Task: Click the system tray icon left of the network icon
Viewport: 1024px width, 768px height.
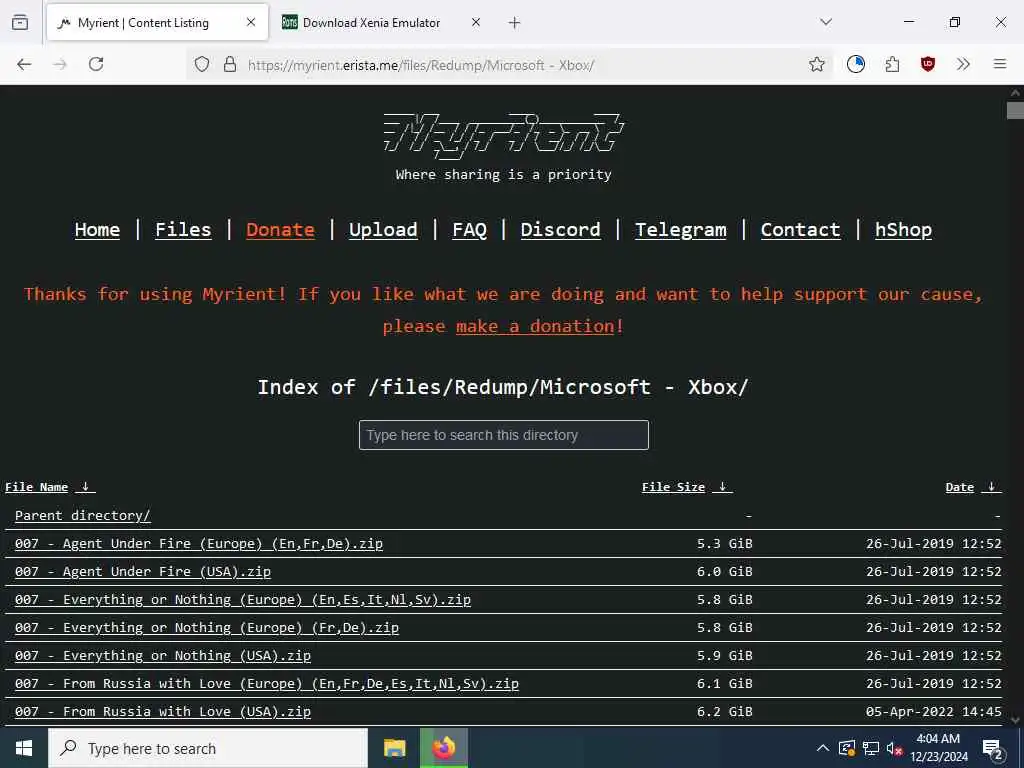Action: point(847,748)
